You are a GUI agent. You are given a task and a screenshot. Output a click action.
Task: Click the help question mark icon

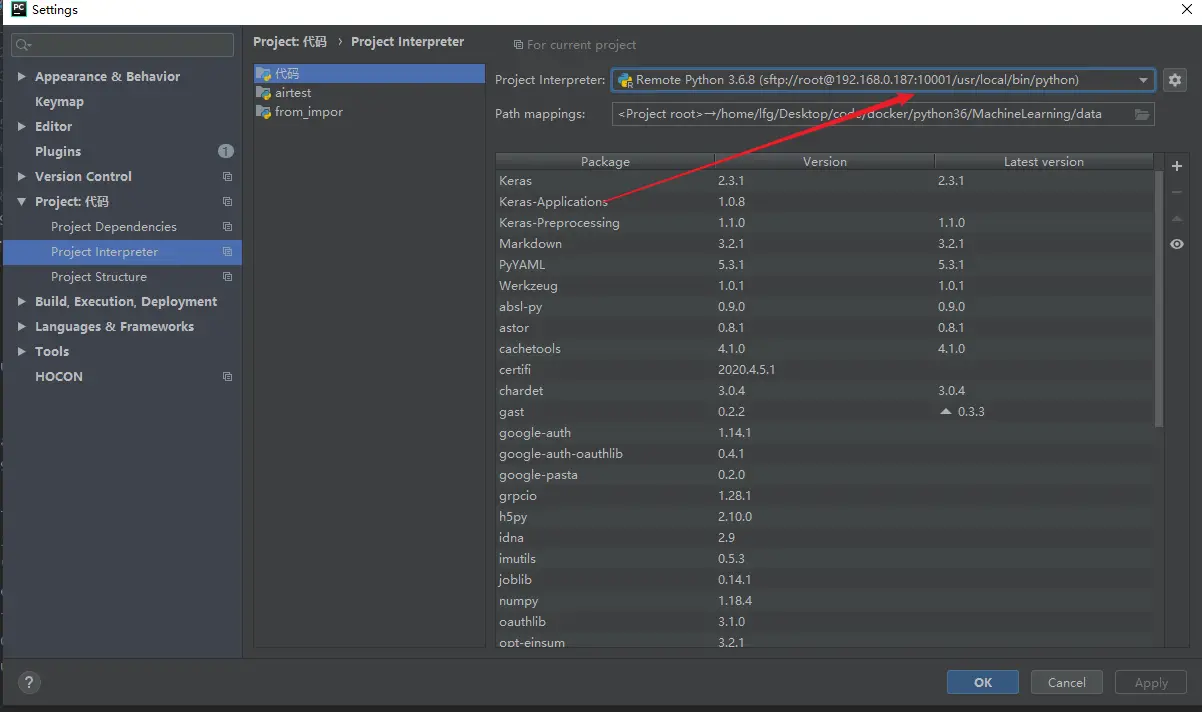(29, 683)
